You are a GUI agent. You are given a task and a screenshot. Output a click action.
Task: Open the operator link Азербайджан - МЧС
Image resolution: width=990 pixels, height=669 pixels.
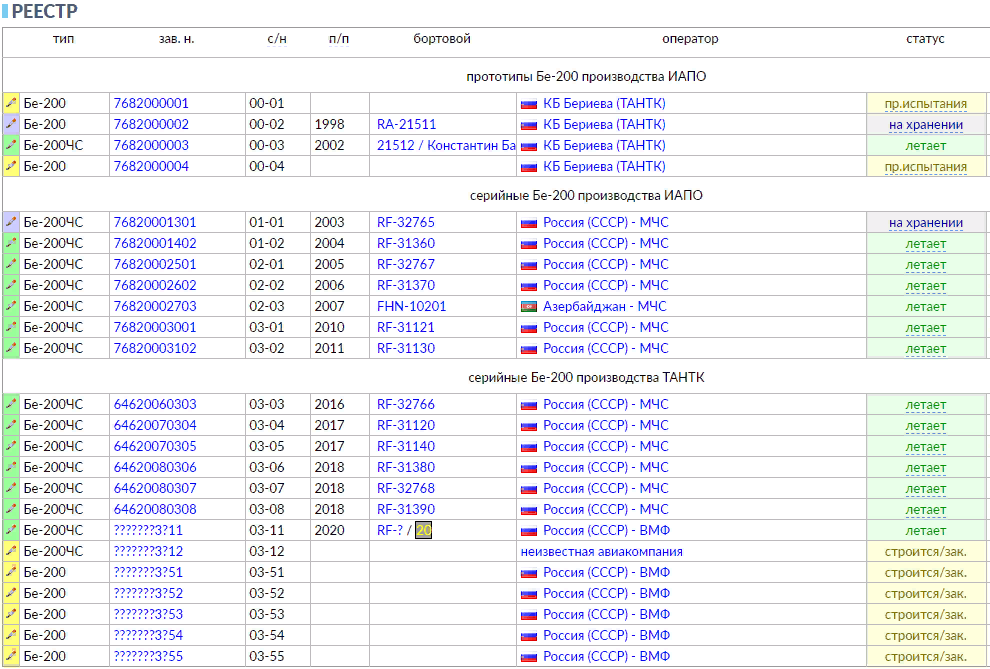605,306
